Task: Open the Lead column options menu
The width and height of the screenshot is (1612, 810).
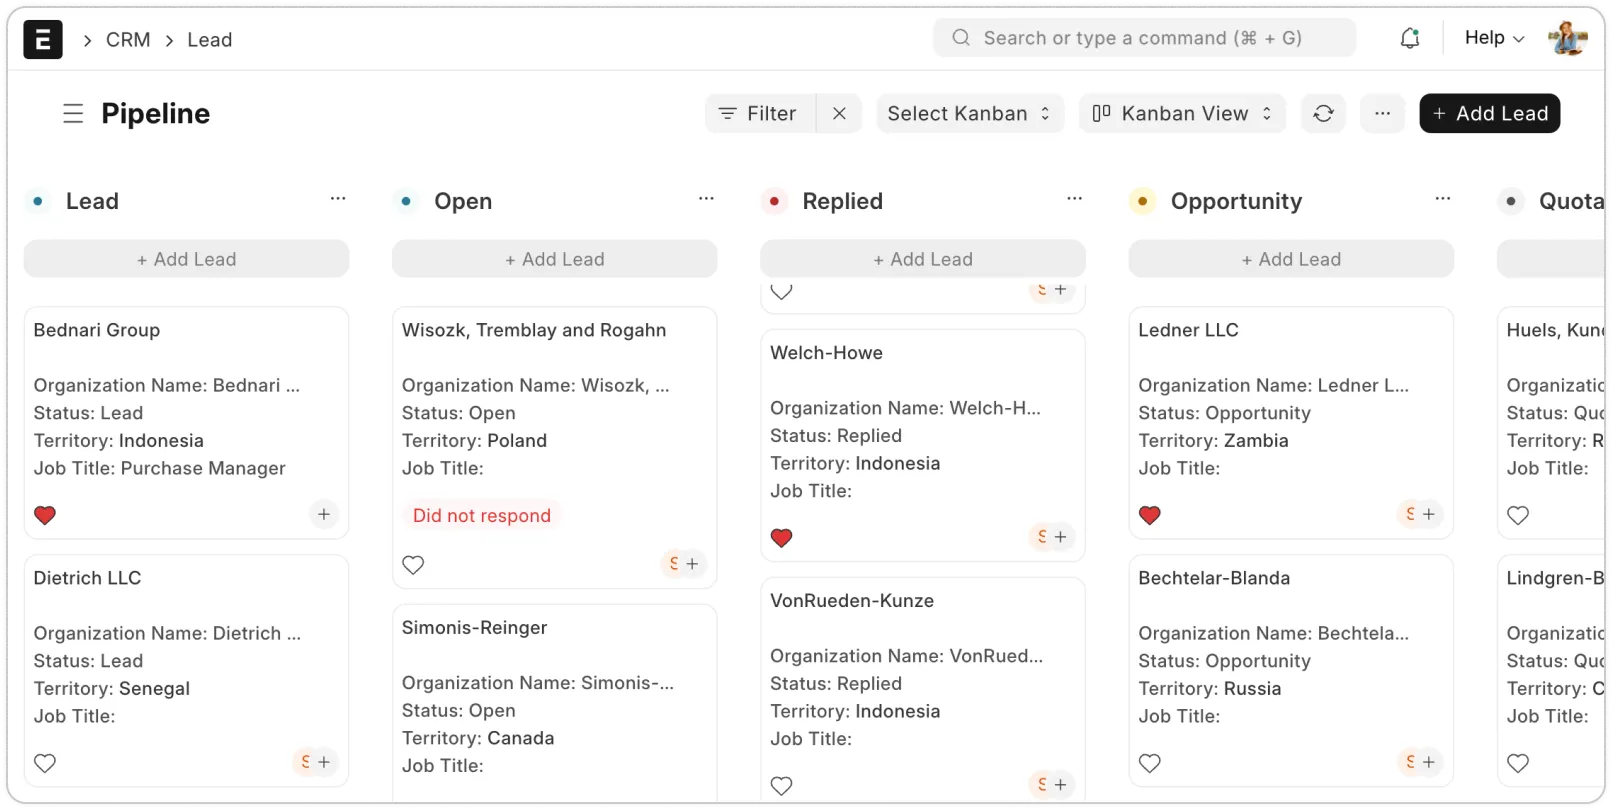Action: coord(338,199)
